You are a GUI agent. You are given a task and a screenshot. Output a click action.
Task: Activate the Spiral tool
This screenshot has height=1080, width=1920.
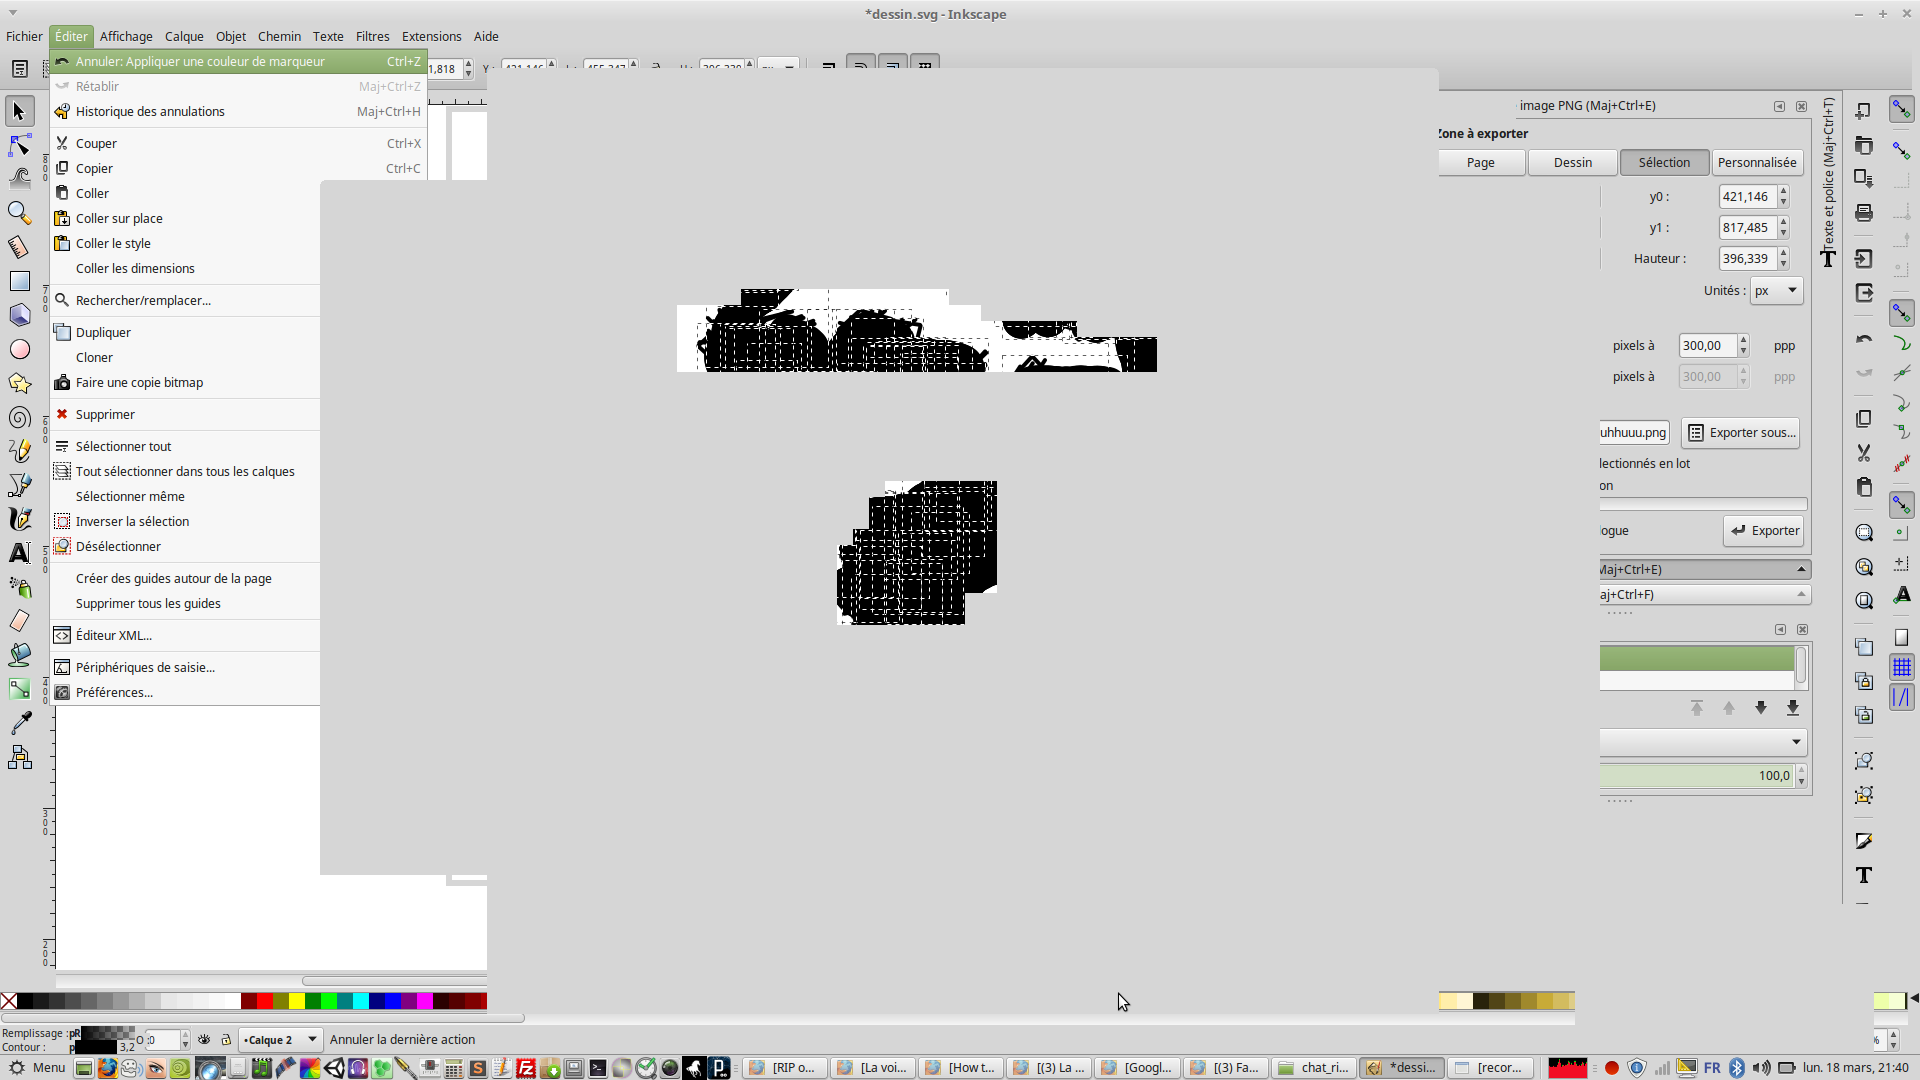(19, 417)
